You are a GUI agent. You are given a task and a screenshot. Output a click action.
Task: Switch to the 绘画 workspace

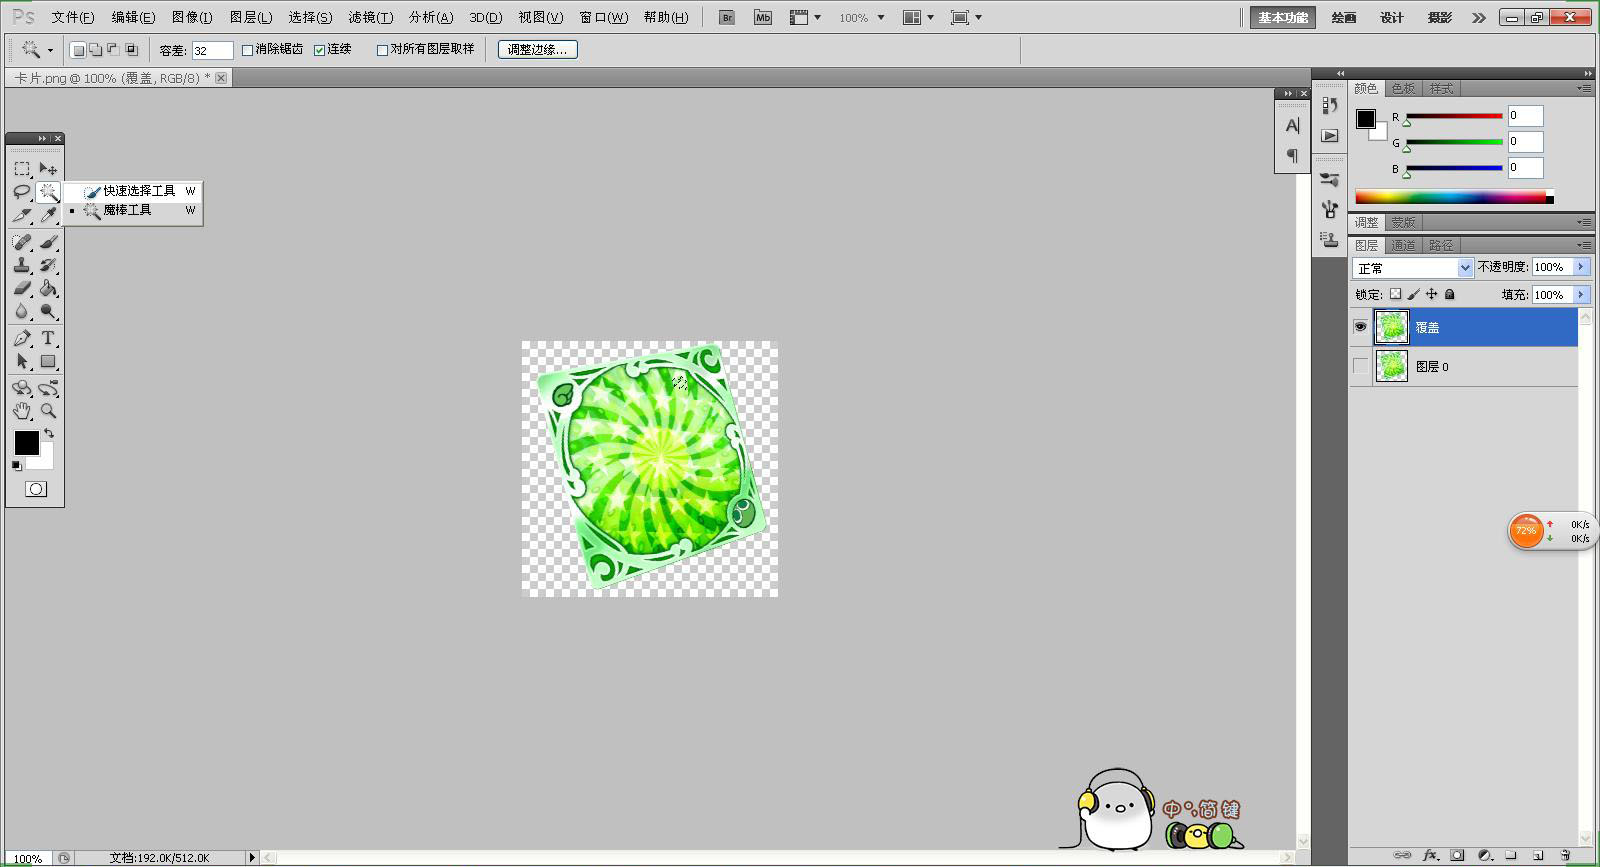pyautogui.click(x=1344, y=18)
